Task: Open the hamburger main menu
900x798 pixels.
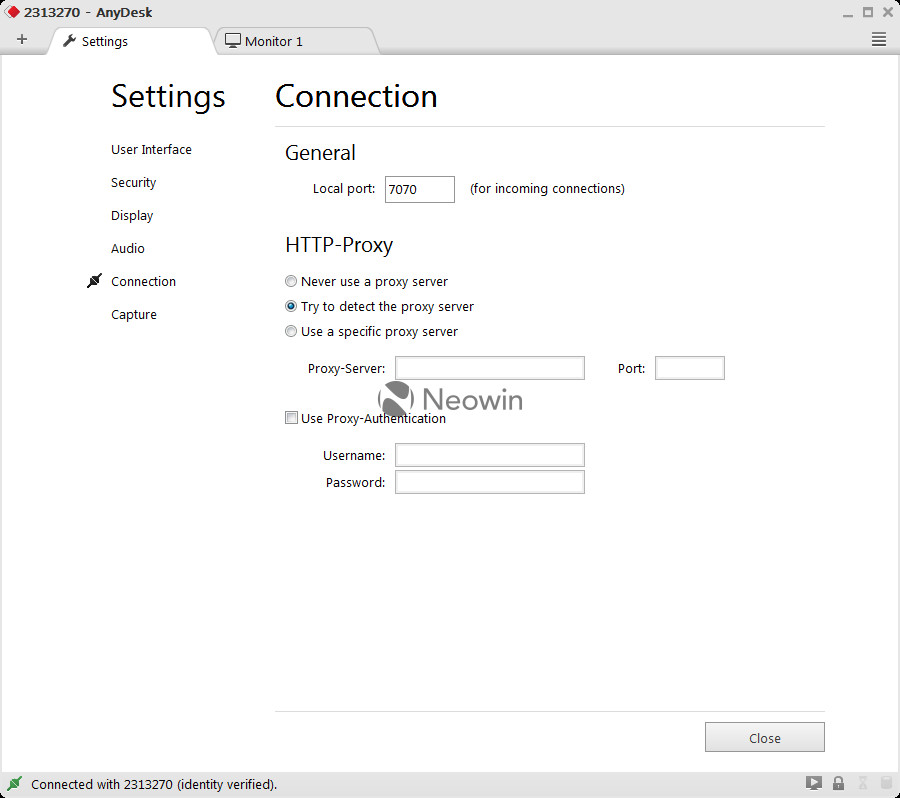Action: pyautogui.click(x=878, y=39)
